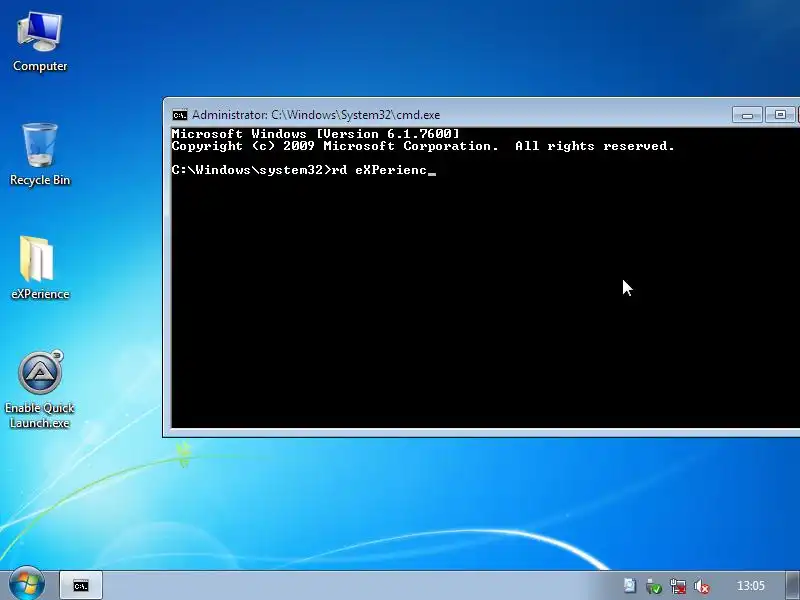Click the 'Computer' label text
Image resolution: width=800 pixels, height=600 pixels.
click(40, 66)
